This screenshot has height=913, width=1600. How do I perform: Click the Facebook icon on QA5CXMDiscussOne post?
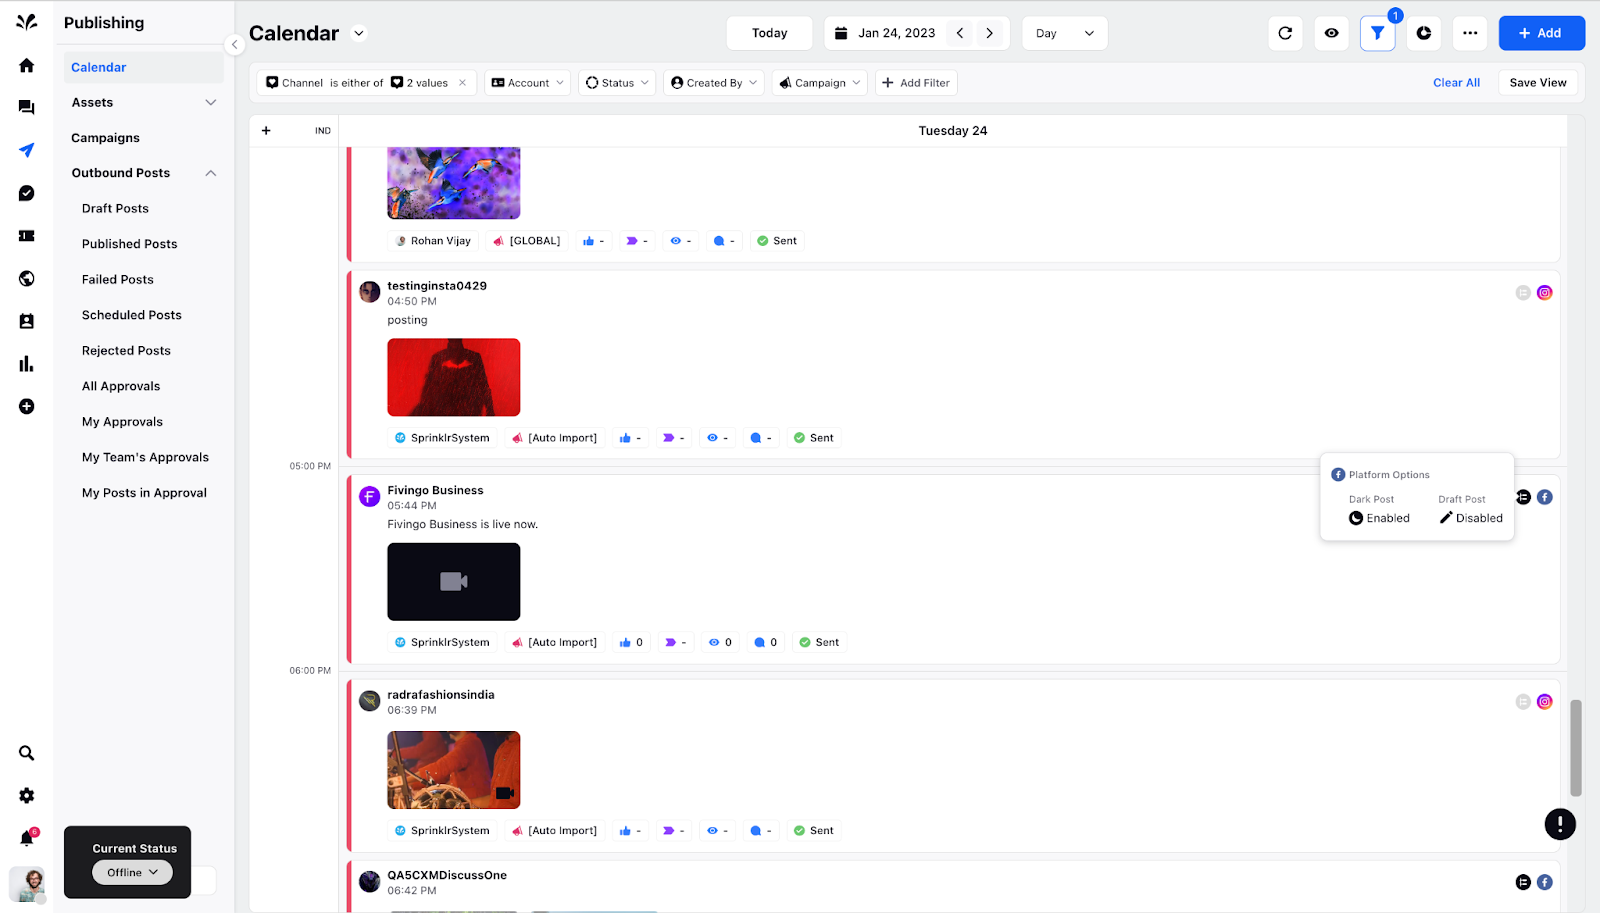[x=1545, y=882]
